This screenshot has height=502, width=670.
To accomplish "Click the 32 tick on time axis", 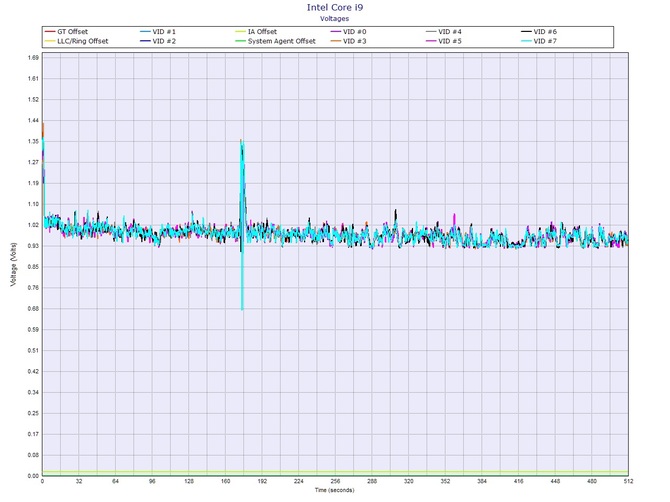I will pos(79,481).
